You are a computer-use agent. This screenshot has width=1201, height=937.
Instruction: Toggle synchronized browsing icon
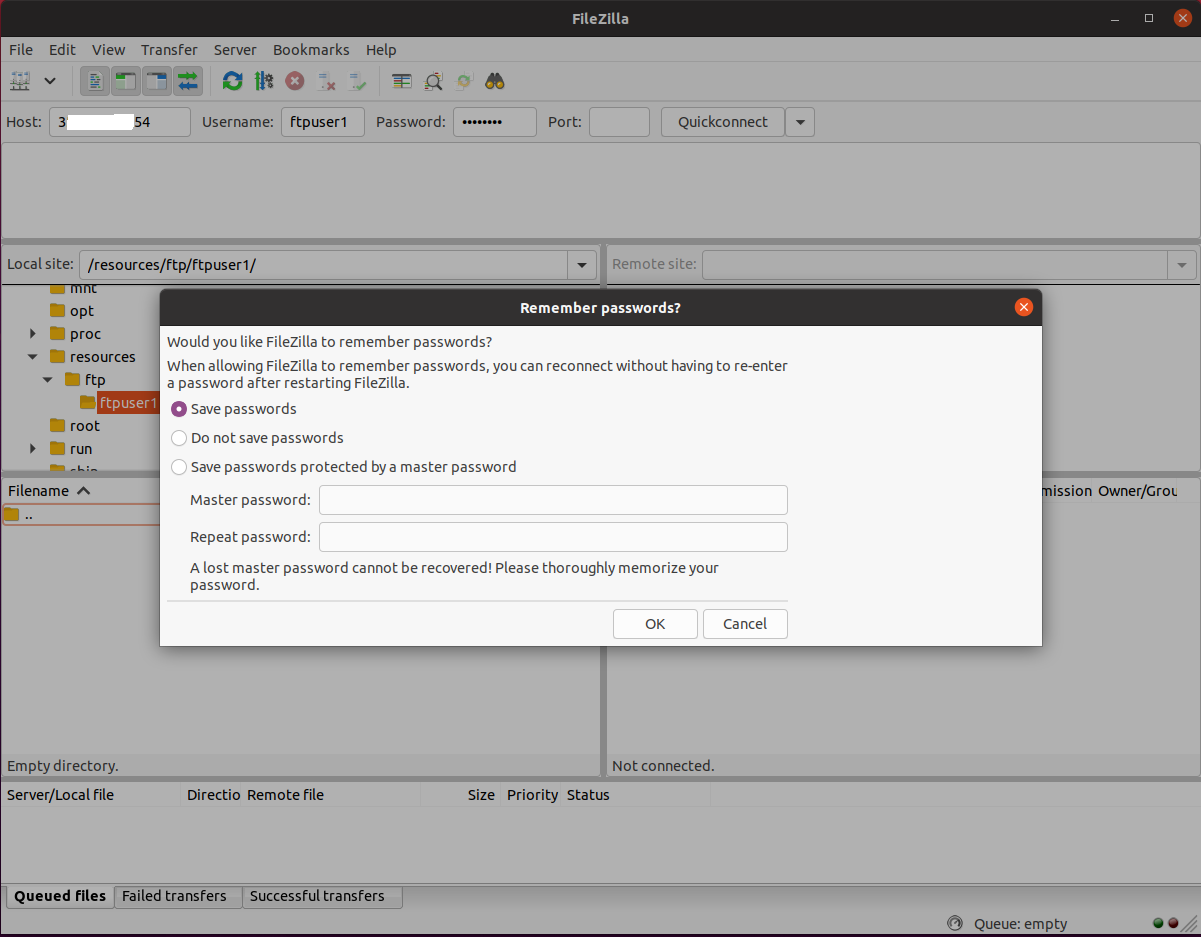point(464,81)
